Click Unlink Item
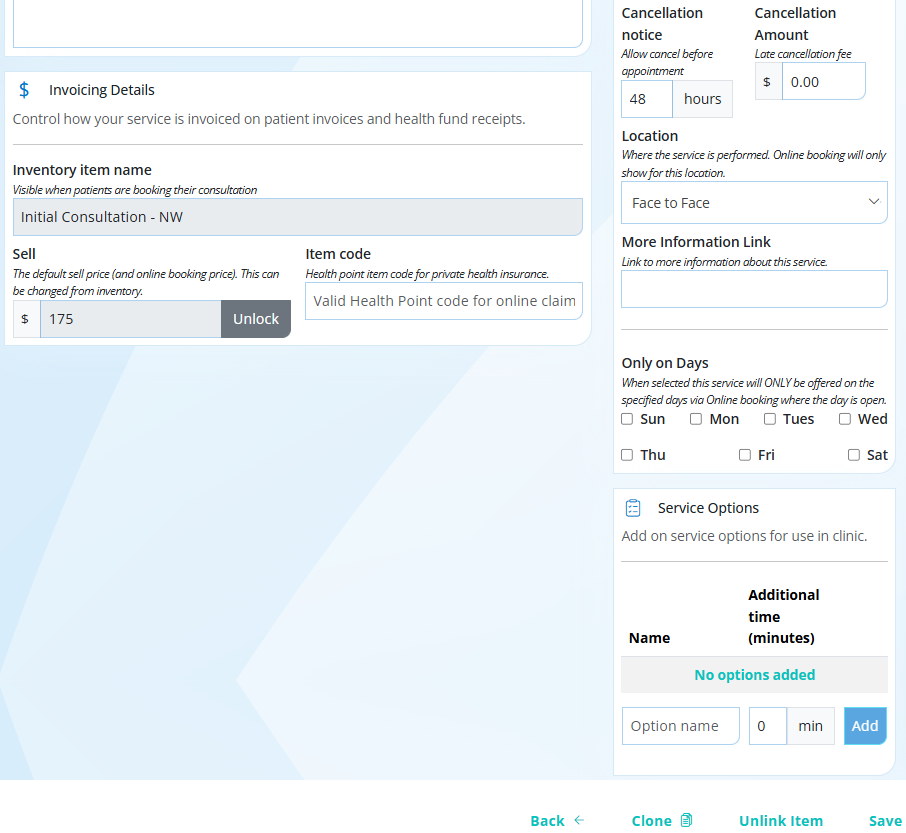The height and width of the screenshot is (833, 906). pos(781,820)
